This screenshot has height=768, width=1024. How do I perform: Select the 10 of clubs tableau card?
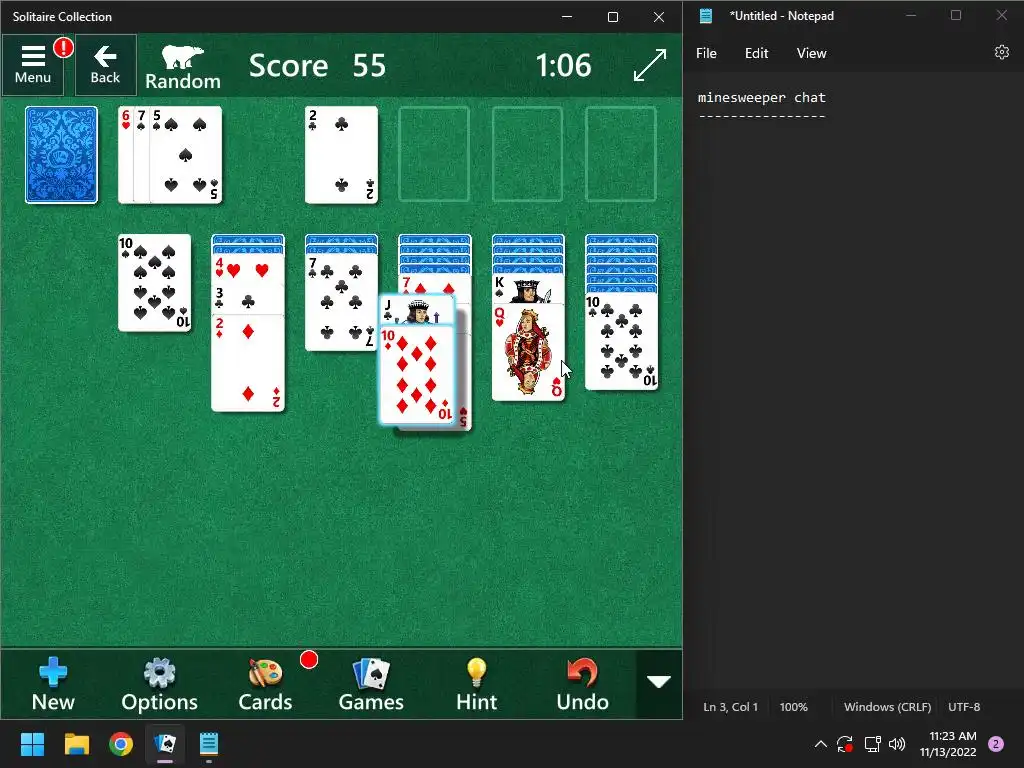pyautogui.click(x=622, y=342)
